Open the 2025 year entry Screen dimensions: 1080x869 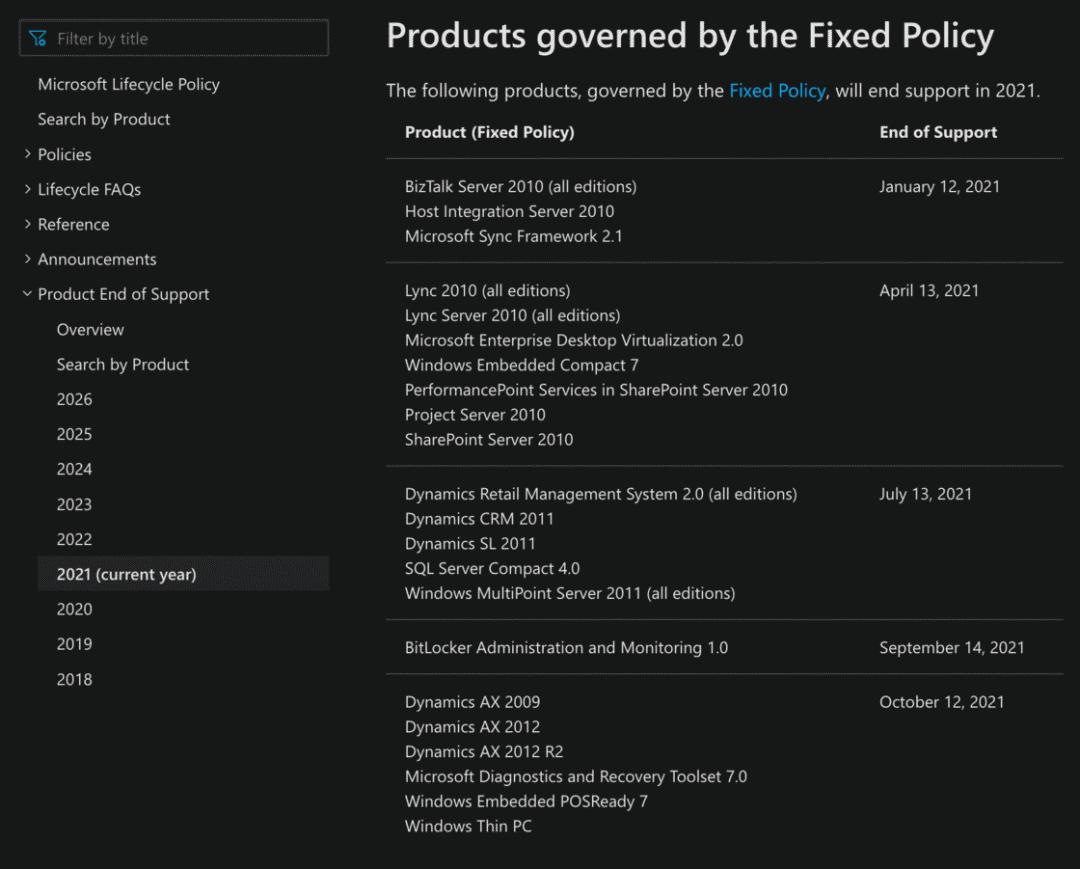pyautogui.click(x=74, y=434)
